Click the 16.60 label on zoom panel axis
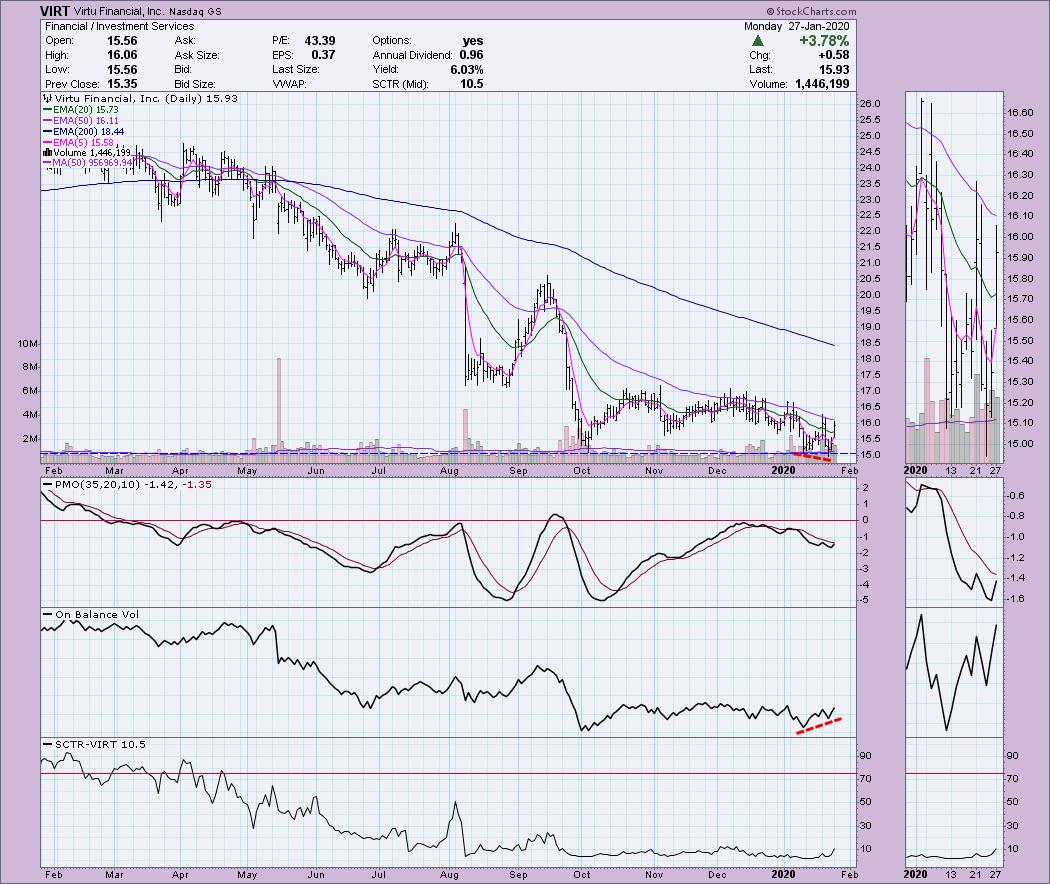This screenshot has width=1050, height=884. pos(1020,113)
